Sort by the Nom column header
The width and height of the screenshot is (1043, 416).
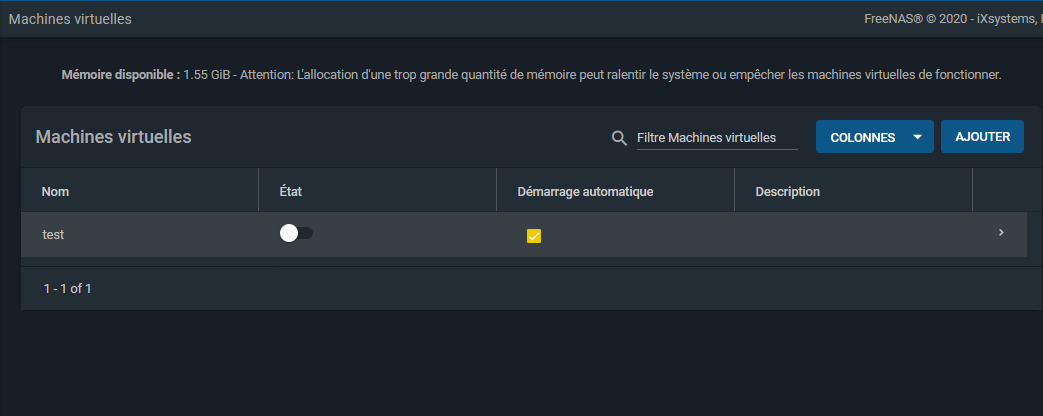[55, 191]
